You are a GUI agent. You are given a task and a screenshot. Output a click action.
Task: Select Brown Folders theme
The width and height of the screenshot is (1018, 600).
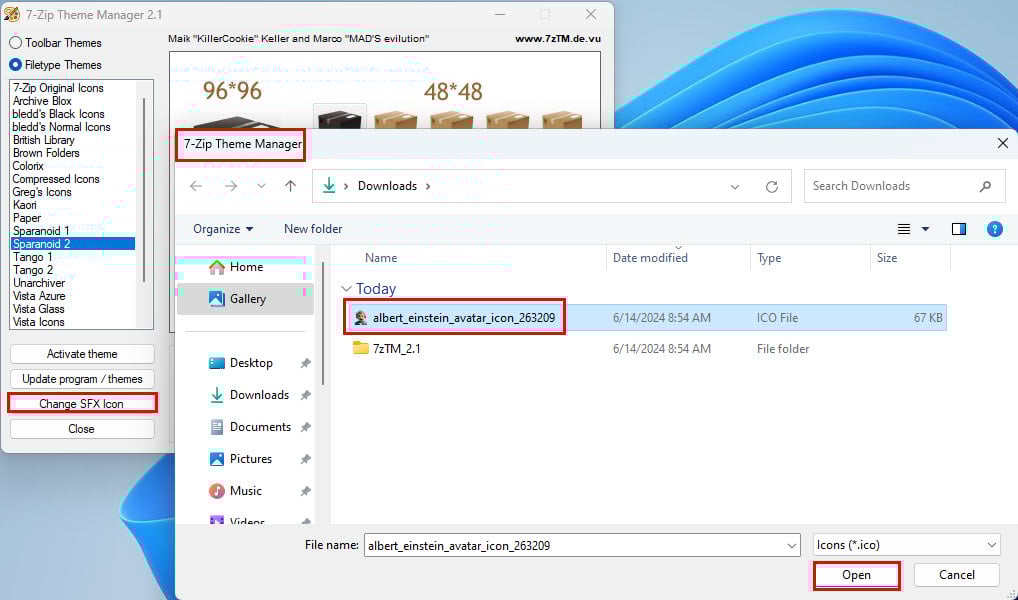pos(46,153)
